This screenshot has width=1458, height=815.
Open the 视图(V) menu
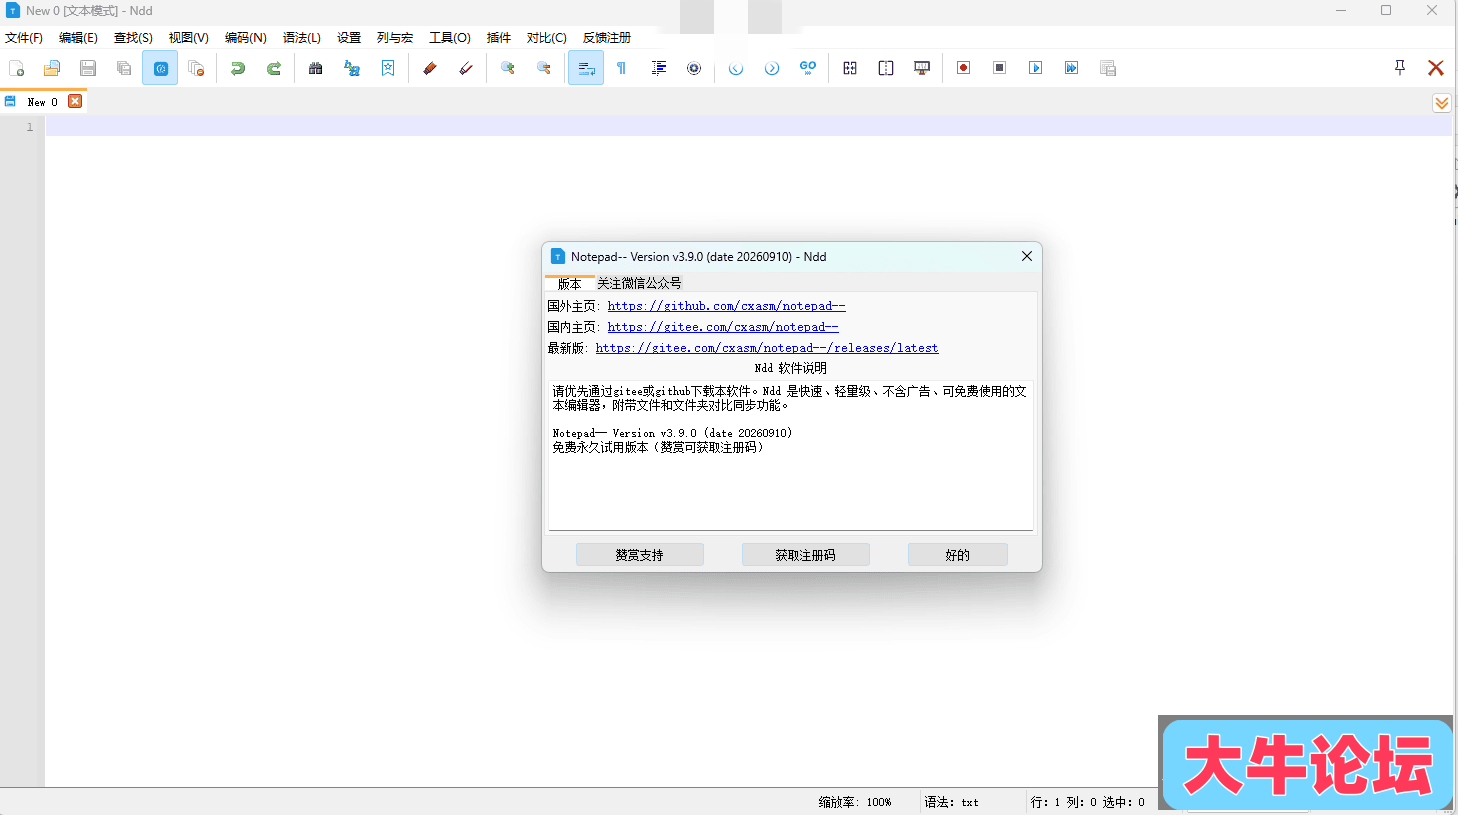(x=188, y=38)
